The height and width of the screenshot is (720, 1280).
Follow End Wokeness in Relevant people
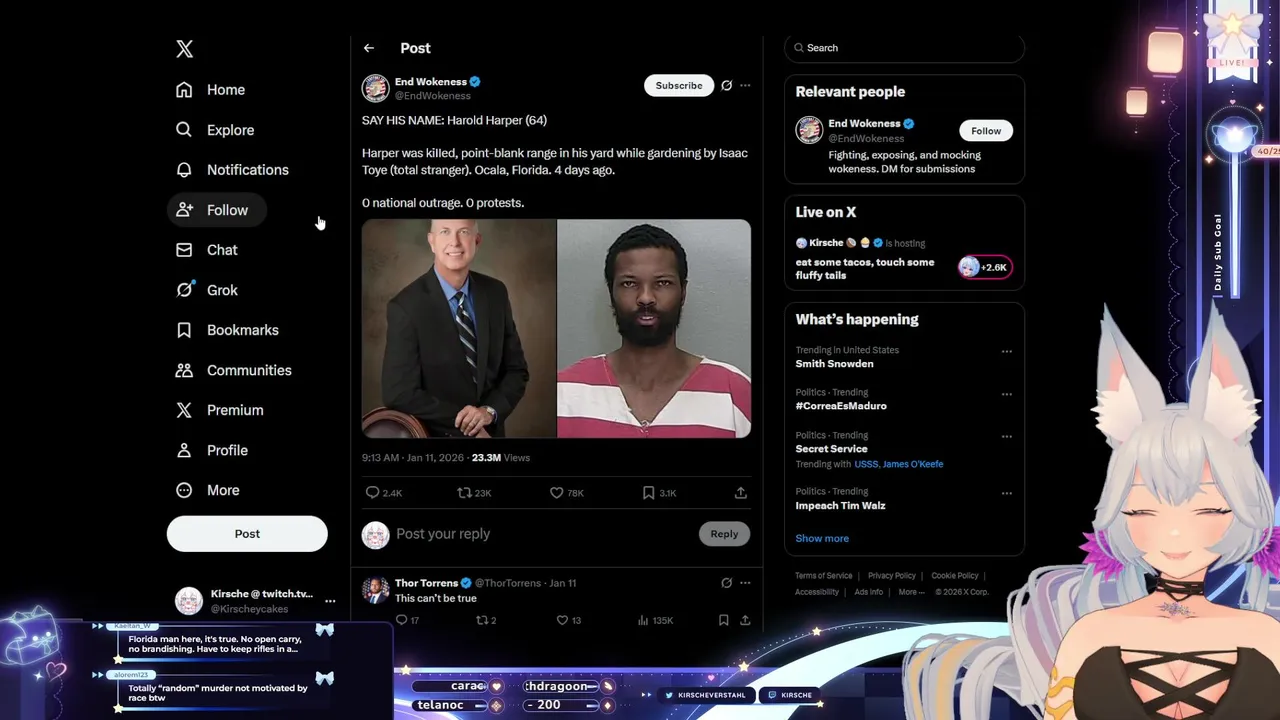(x=986, y=131)
